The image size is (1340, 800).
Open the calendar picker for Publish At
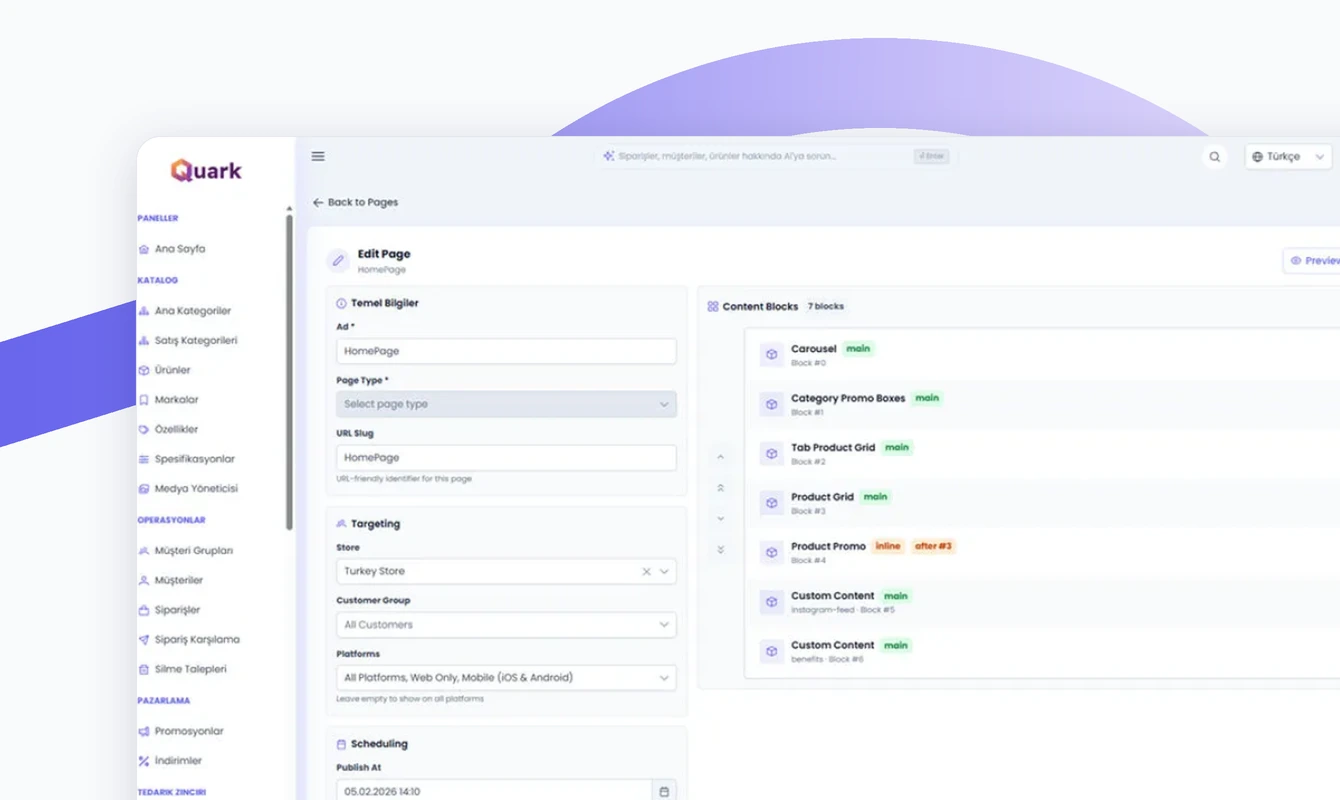pyautogui.click(x=663, y=792)
